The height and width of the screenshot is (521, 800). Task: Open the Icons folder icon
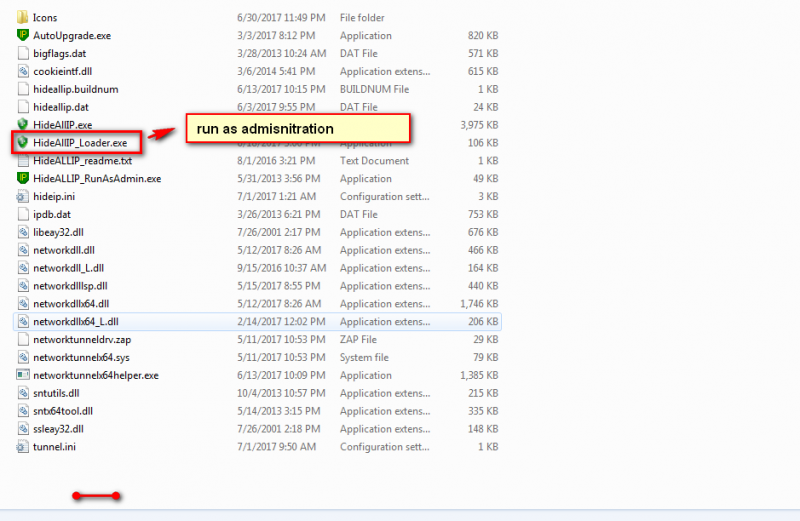[x=22, y=17]
